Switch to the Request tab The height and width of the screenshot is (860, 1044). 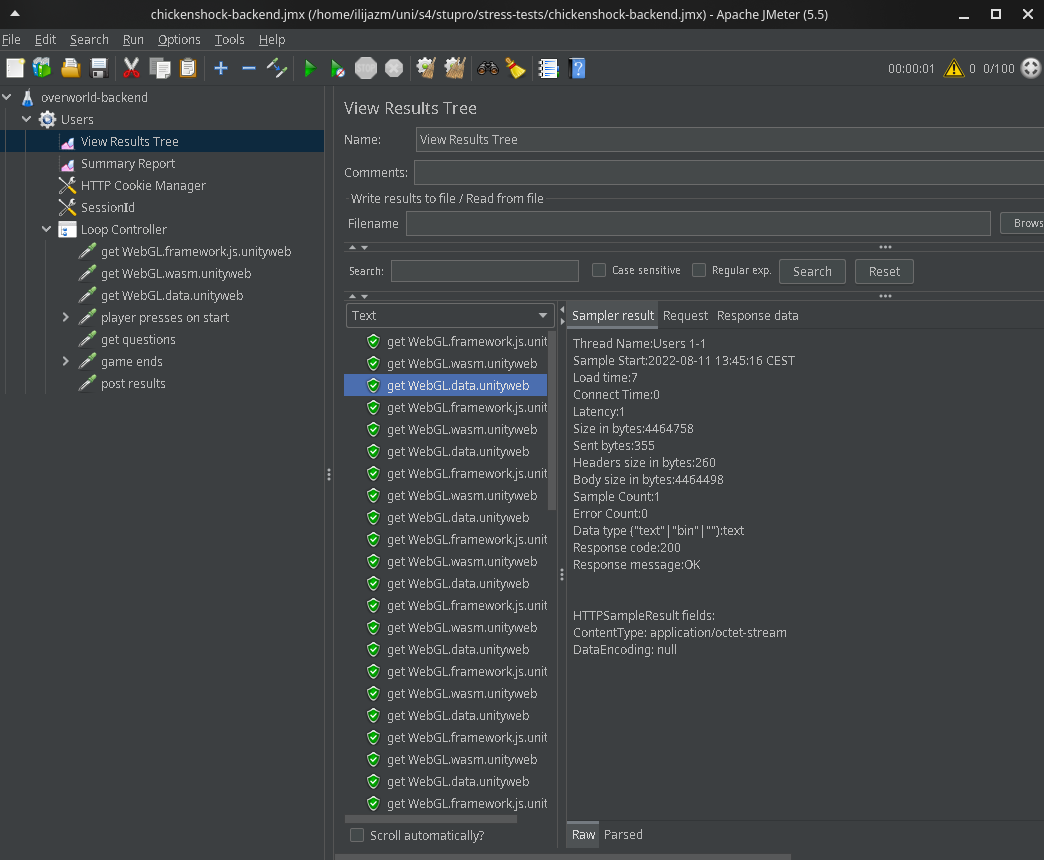click(685, 316)
